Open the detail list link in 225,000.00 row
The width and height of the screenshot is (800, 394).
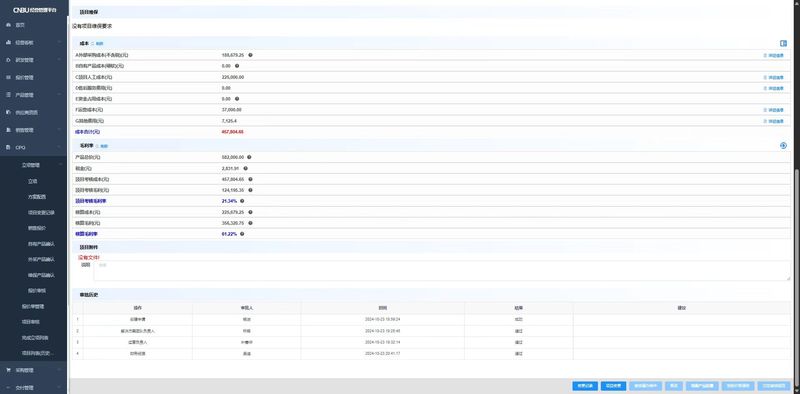tap(773, 77)
